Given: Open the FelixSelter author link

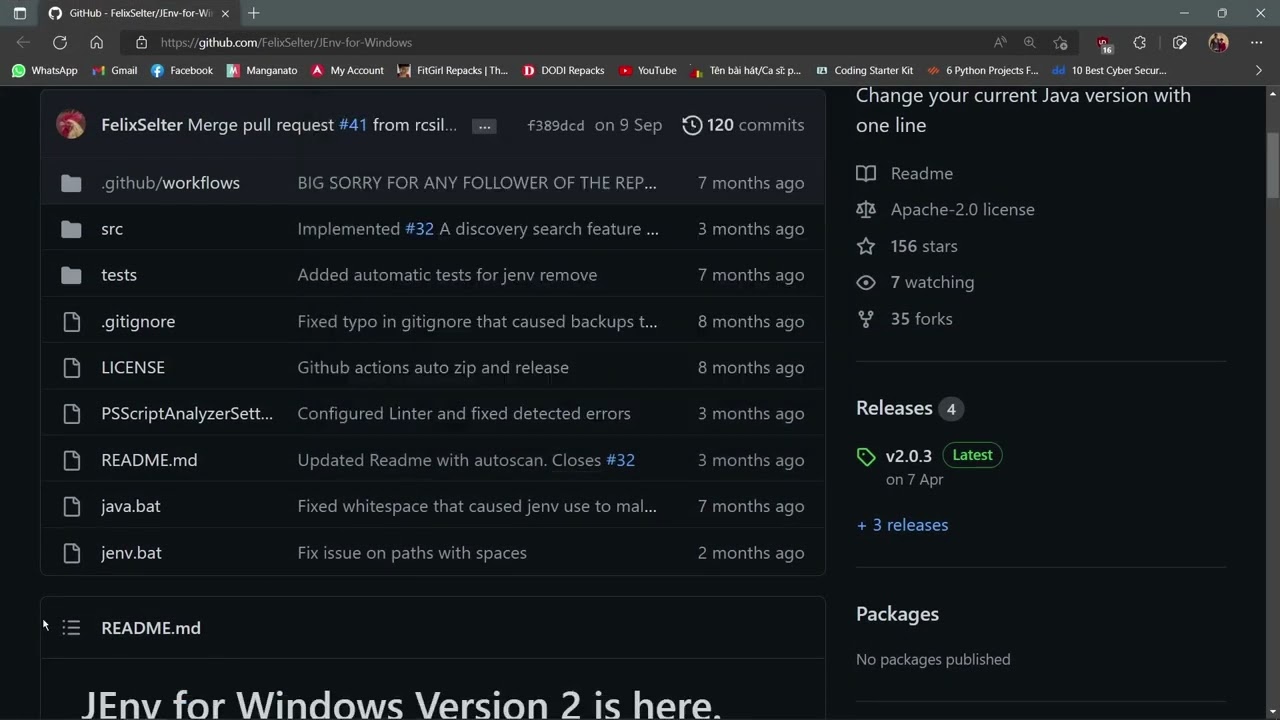Looking at the screenshot, I should click(x=142, y=125).
